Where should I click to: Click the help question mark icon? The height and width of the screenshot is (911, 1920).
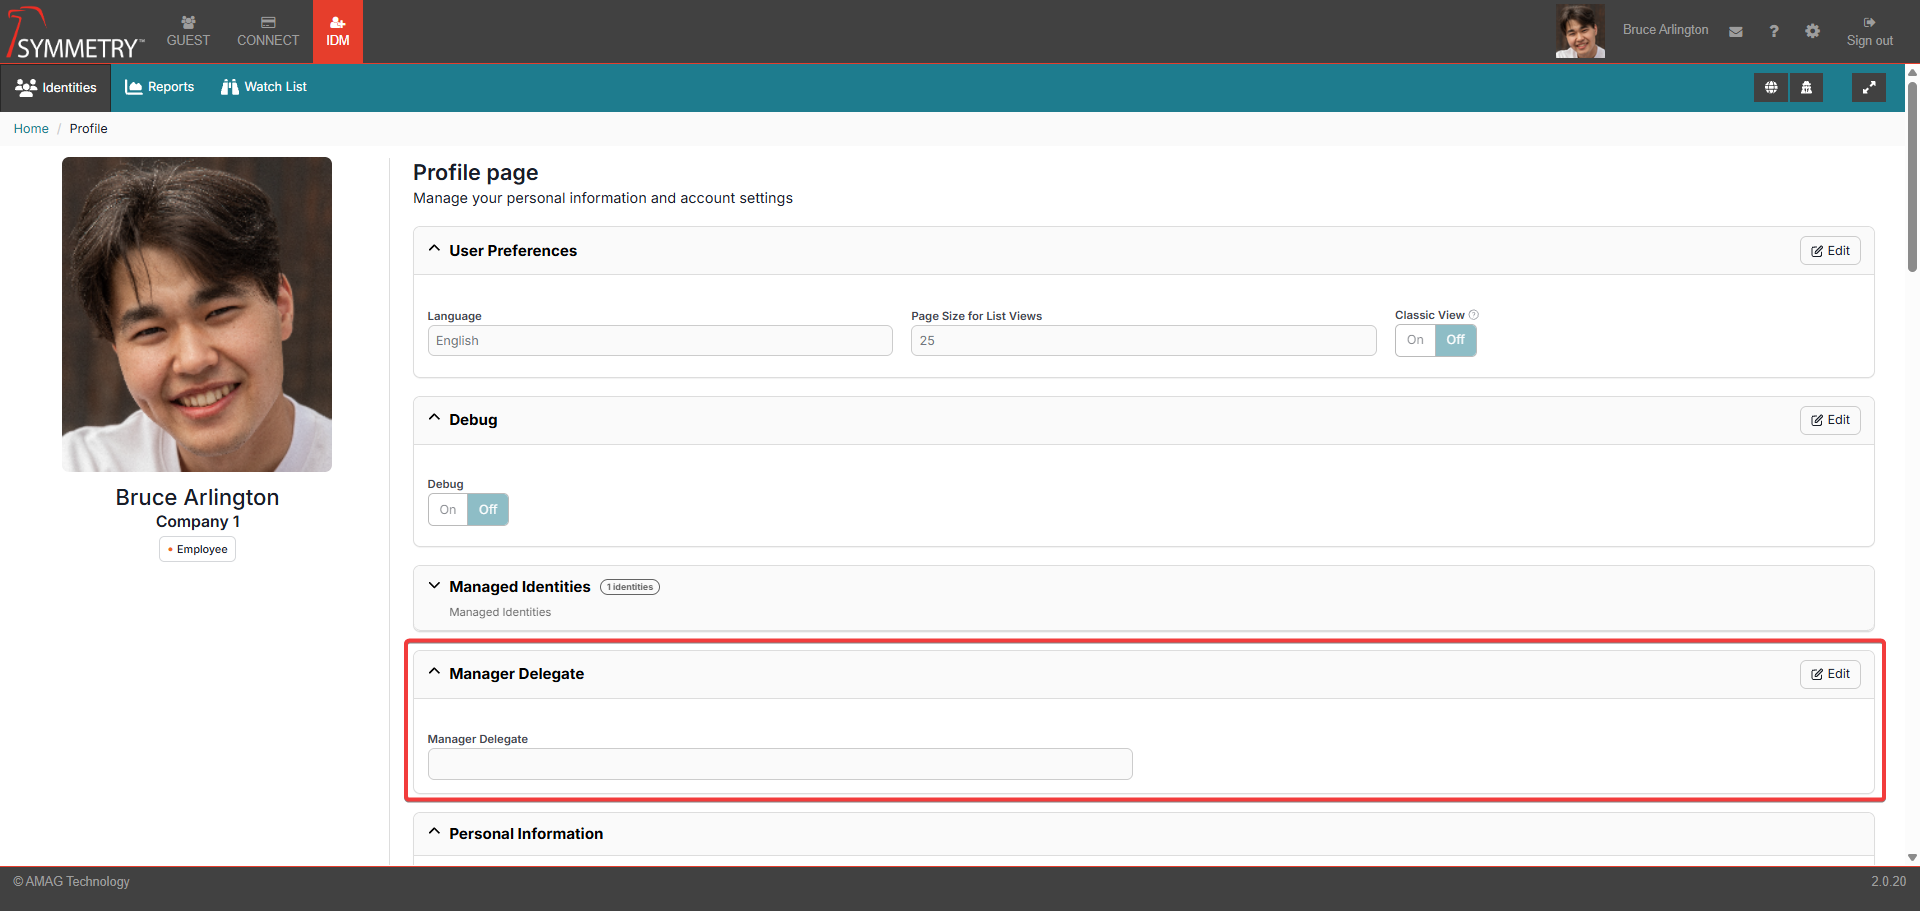coord(1774,32)
